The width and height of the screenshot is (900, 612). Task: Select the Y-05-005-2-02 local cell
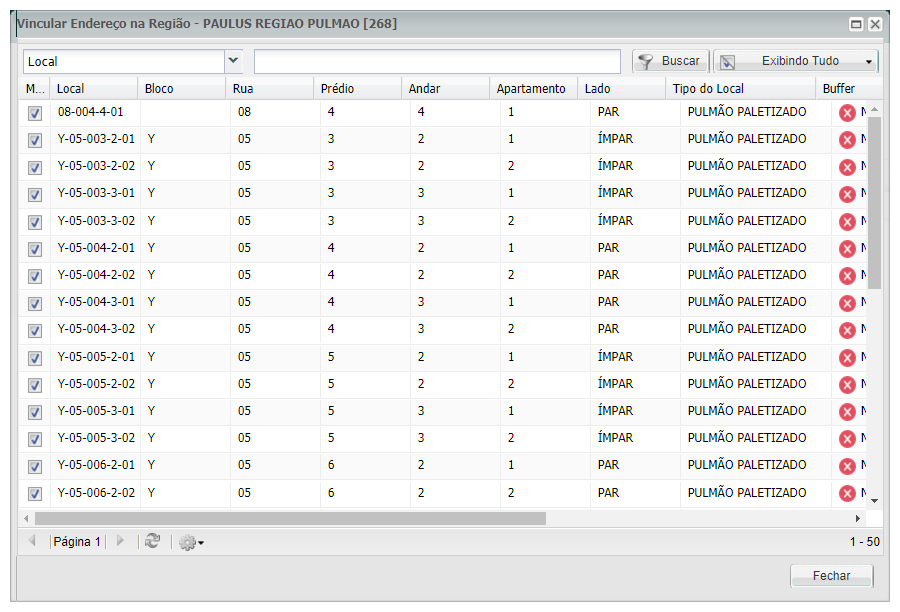click(x=96, y=384)
